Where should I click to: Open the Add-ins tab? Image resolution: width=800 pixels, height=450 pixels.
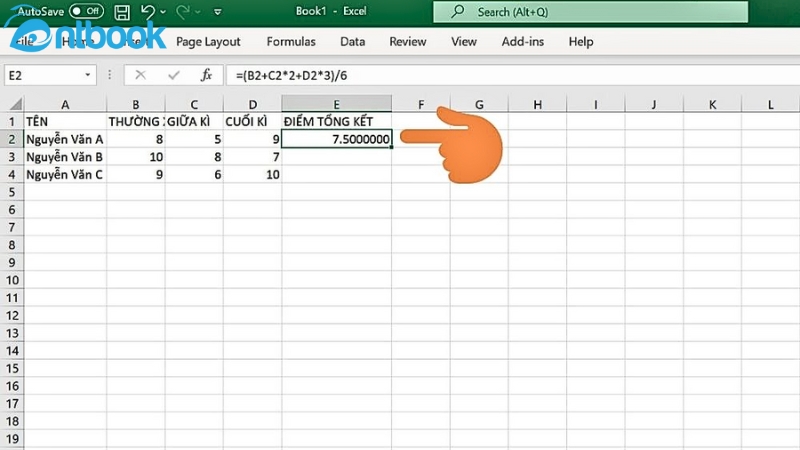point(522,42)
